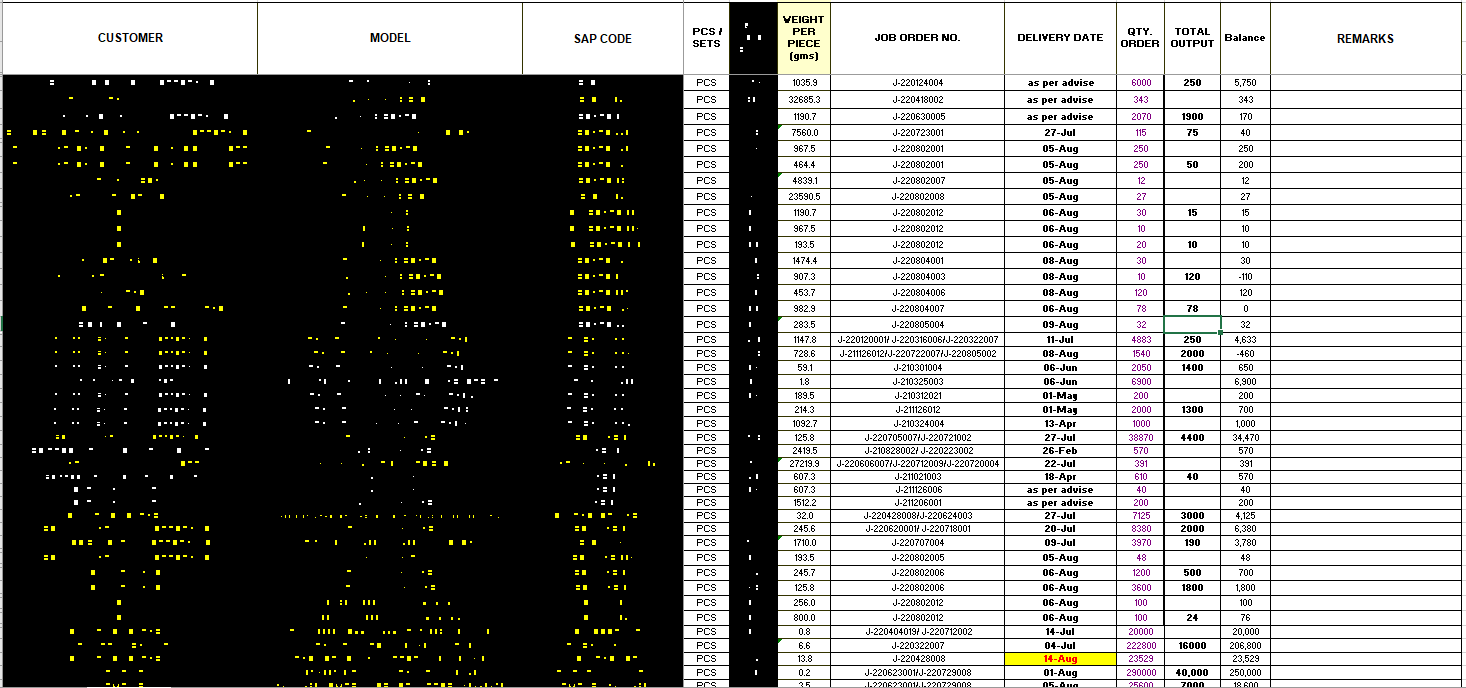Screen dimensions: 1466x688
Task: Select the CUSTOMER column header
Action: coord(130,38)
